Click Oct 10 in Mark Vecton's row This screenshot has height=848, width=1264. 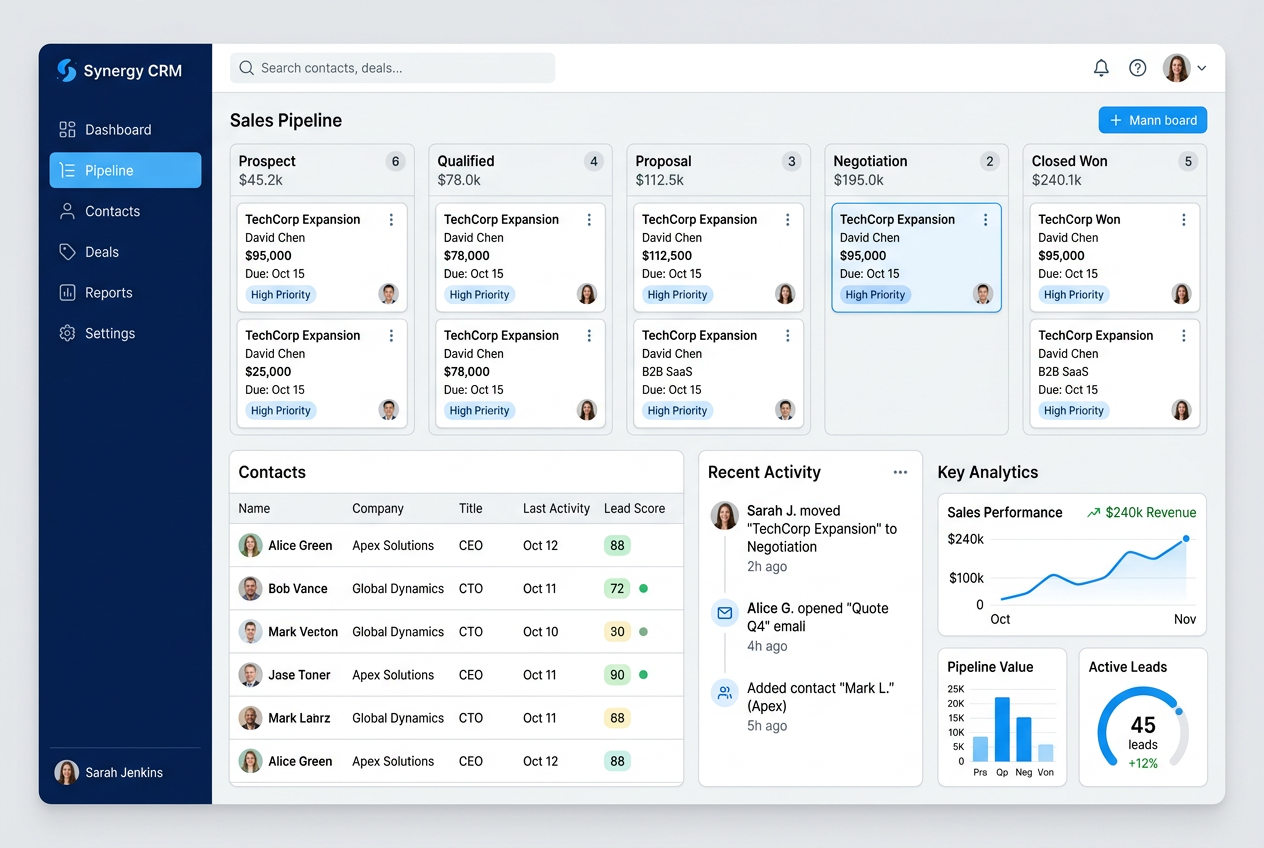coord(540,631)
